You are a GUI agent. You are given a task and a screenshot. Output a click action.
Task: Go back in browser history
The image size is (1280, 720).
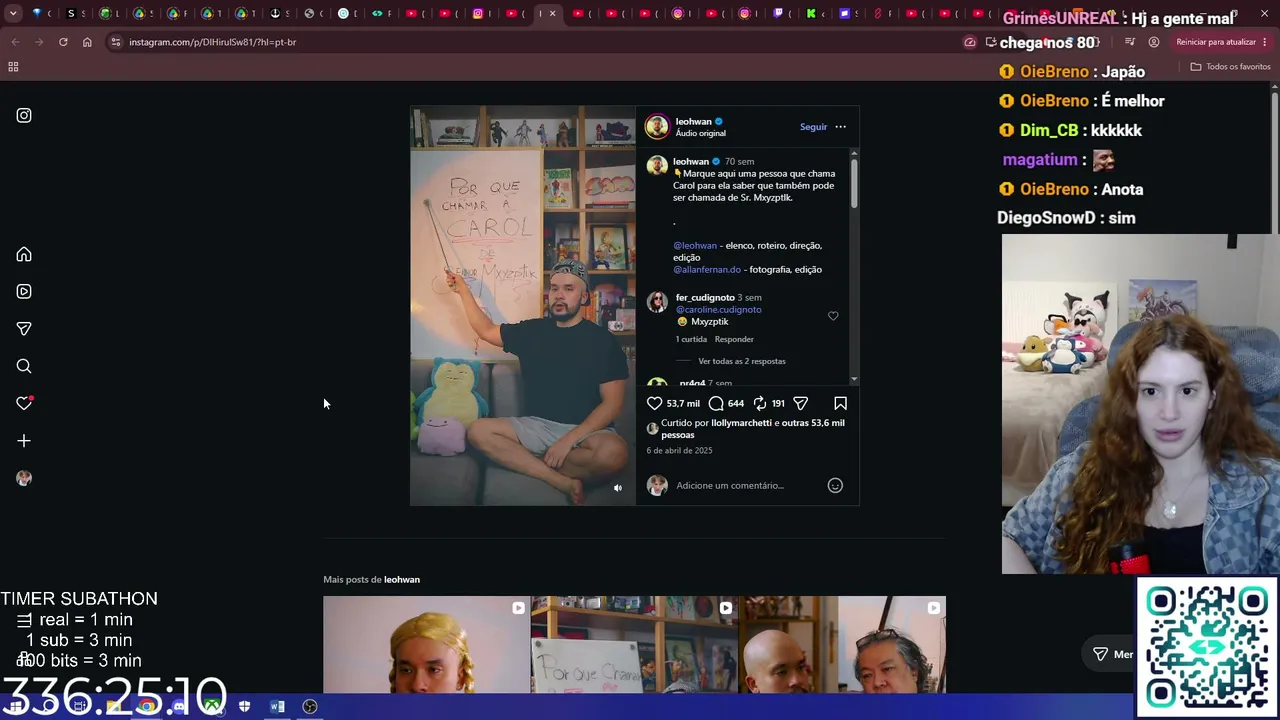[15, 42]
